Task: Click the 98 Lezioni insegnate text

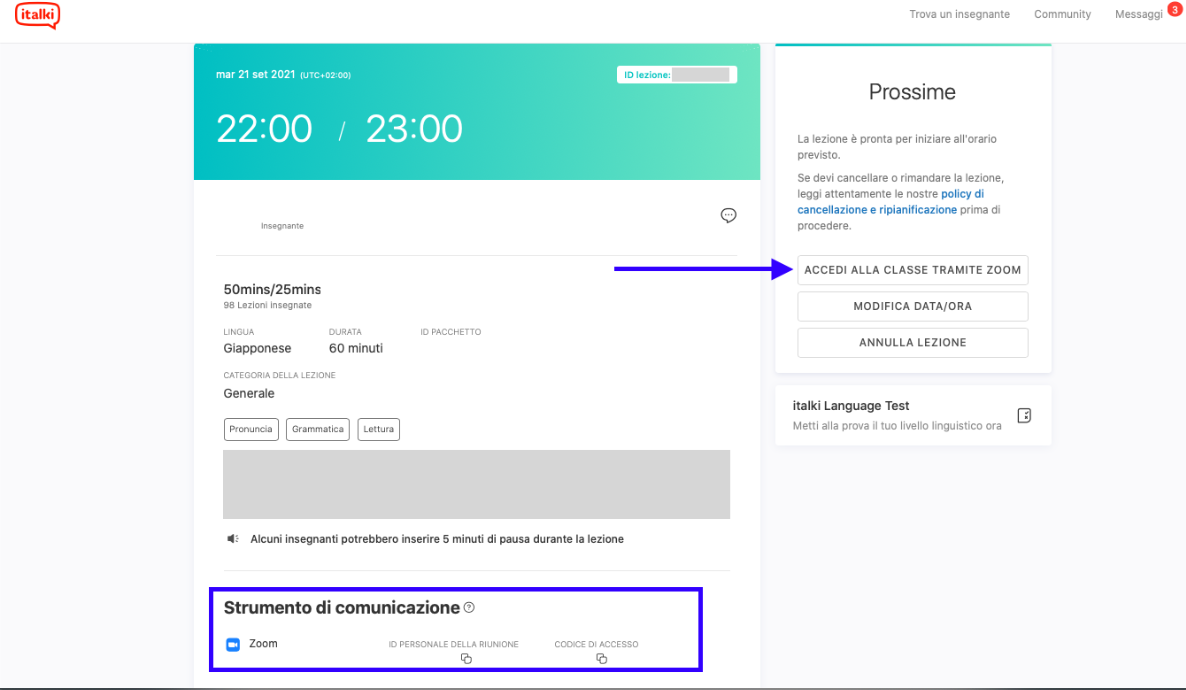Action: pos(267,306)
